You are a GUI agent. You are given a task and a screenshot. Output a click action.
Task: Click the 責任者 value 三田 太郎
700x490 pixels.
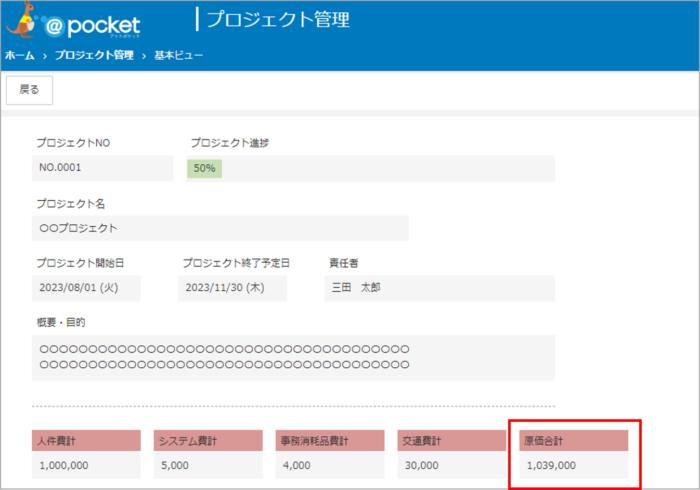click(x=439, y=288)
